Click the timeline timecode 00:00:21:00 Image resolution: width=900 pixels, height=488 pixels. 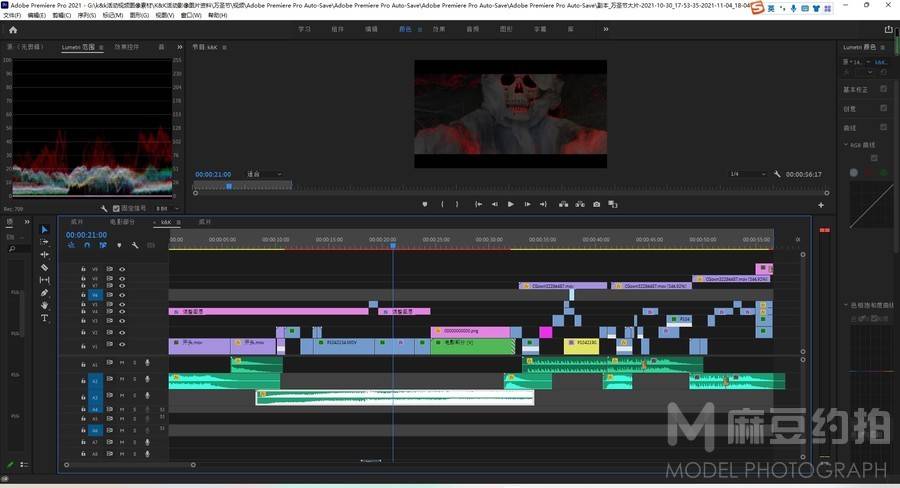[86, 235]
